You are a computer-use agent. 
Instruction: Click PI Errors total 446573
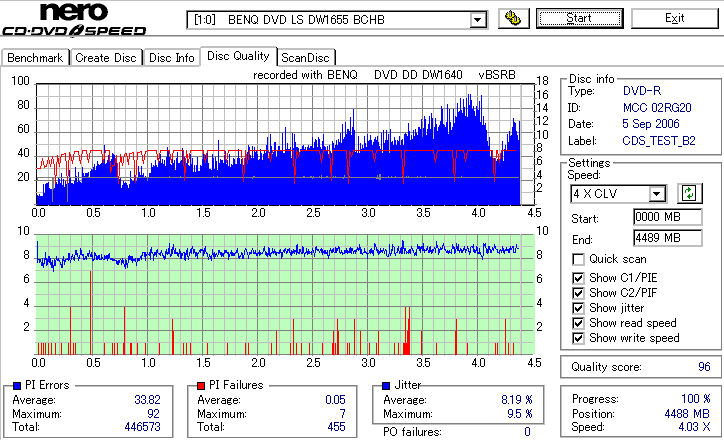pos(142,427)
